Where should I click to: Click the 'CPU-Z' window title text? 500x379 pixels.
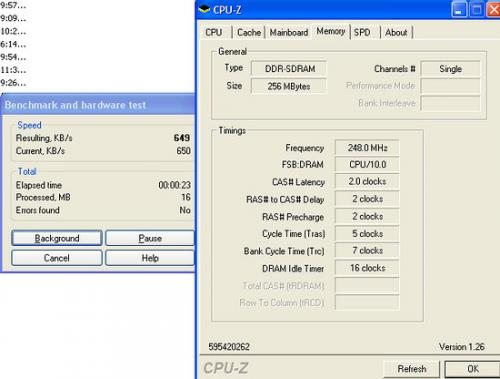click(x=227, y=10)
